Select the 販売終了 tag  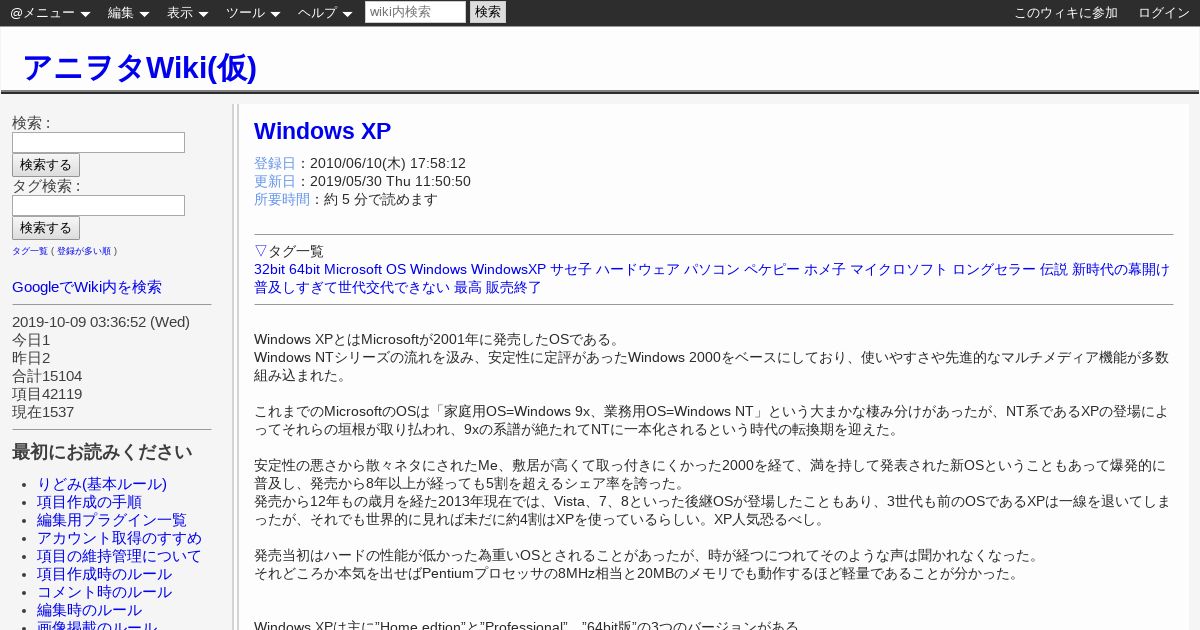pyautogui.click(x=514, y=287)
